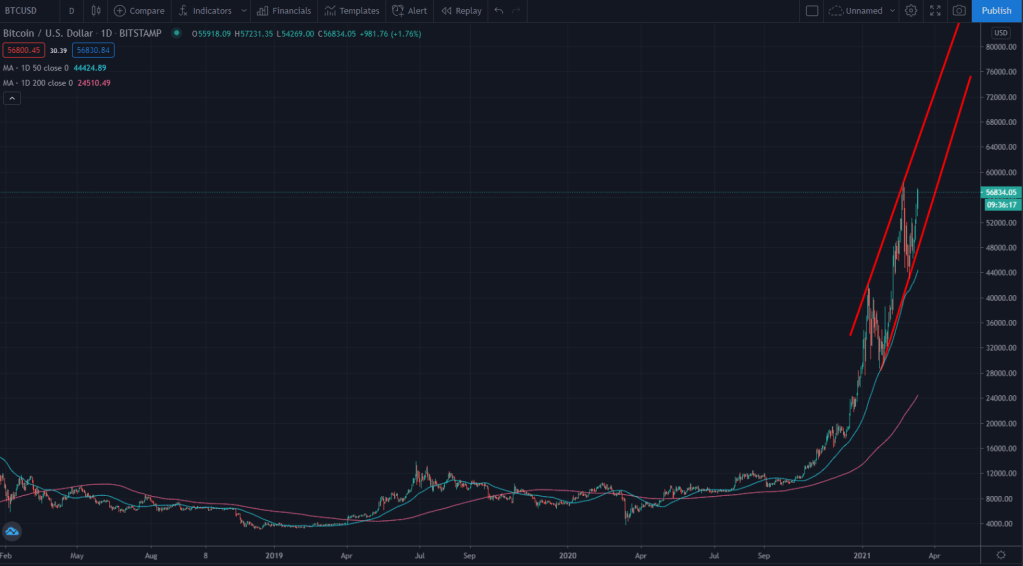Open the select layout square icon

[x=812, y=11]
